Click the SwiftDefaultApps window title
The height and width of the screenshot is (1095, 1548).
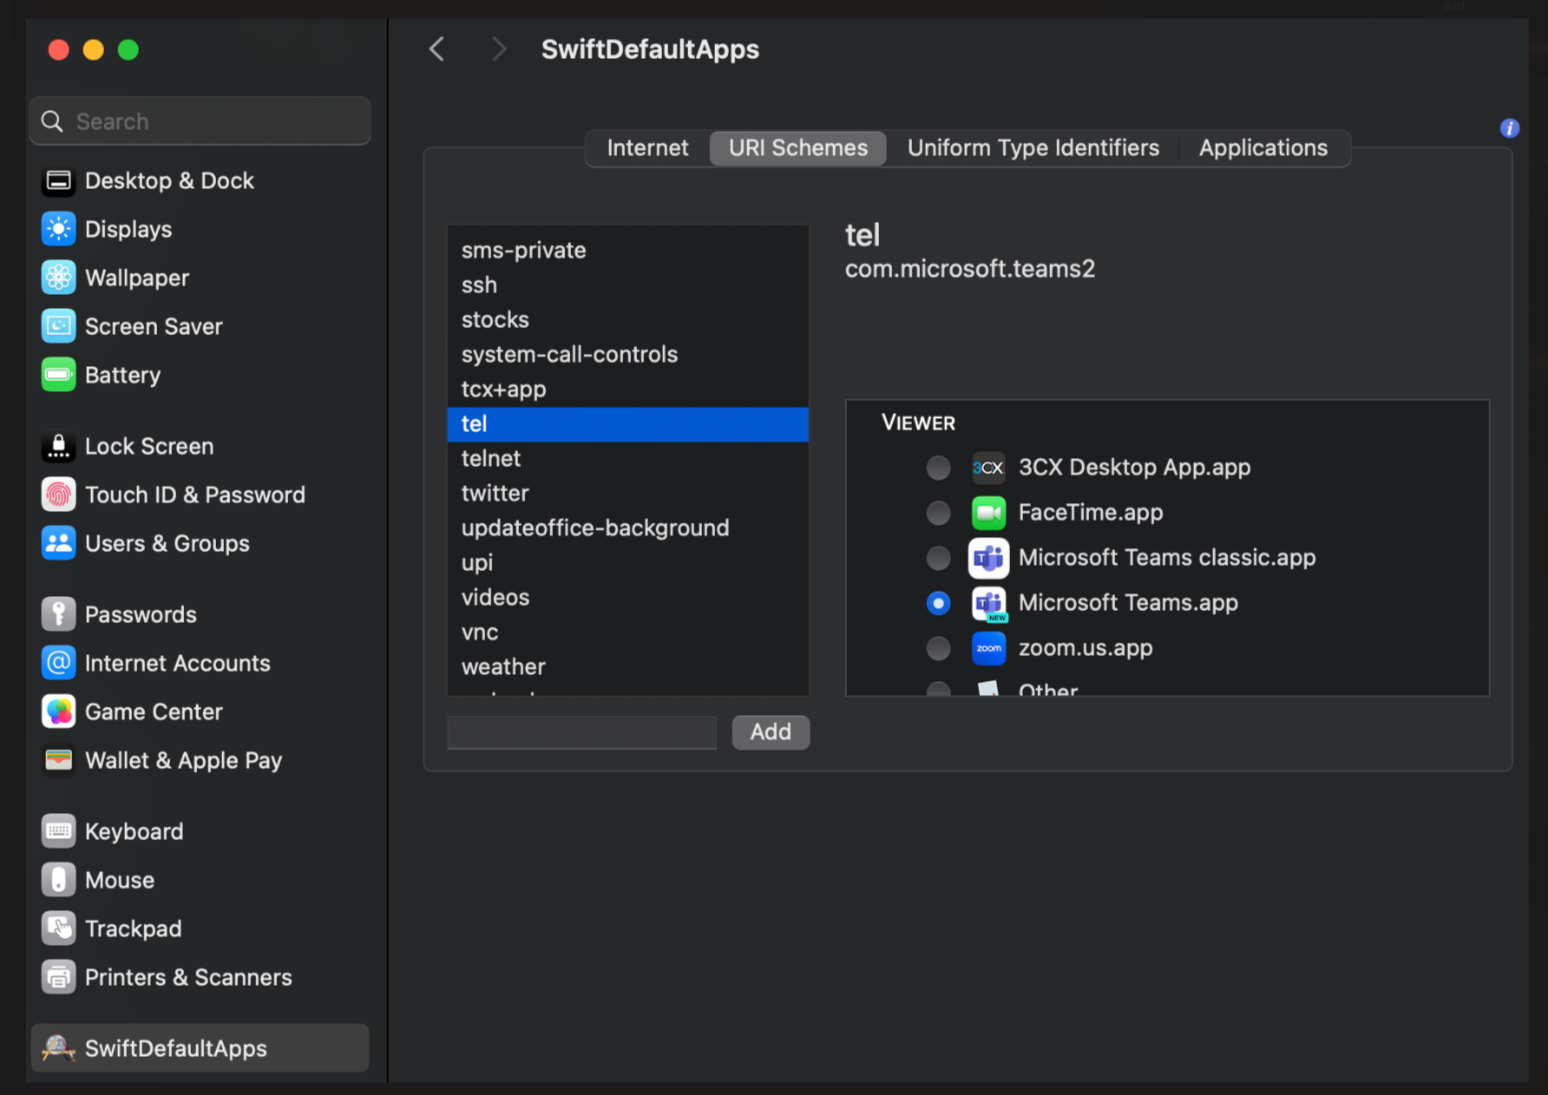click(650, 49)
